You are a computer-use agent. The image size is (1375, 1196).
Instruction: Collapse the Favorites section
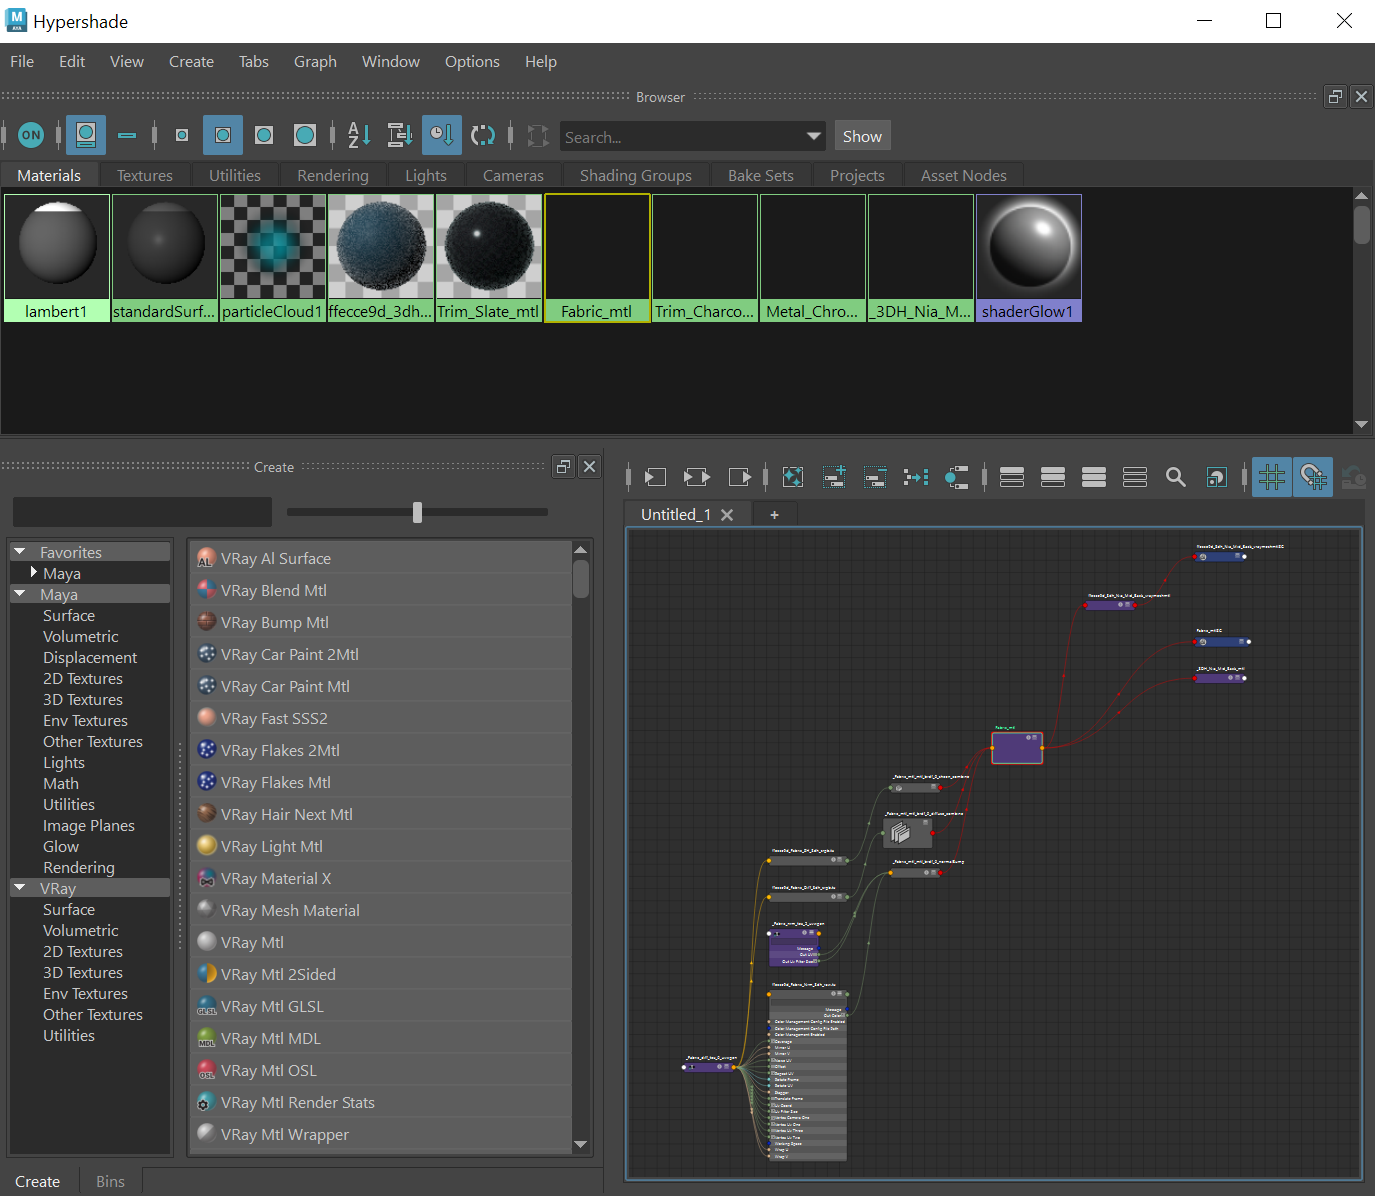click(x=19, y=552)
